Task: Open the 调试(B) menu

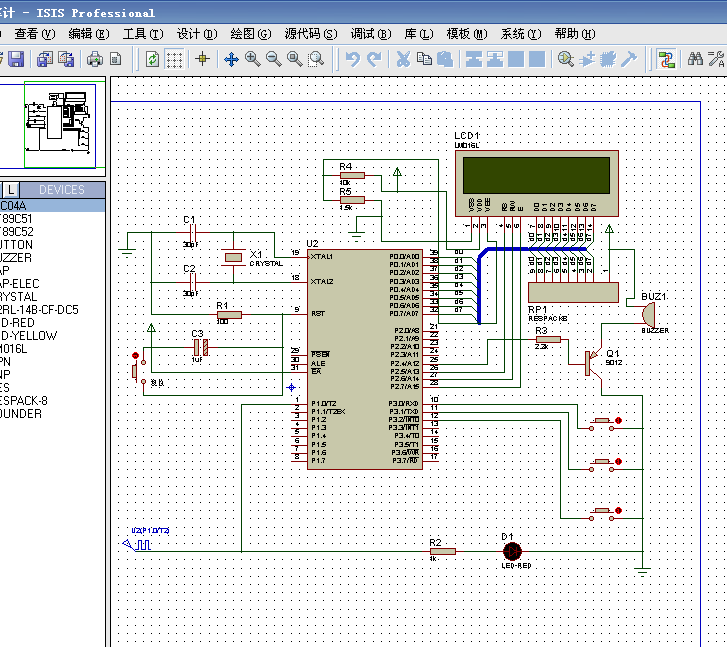Action: coord(371,34)
